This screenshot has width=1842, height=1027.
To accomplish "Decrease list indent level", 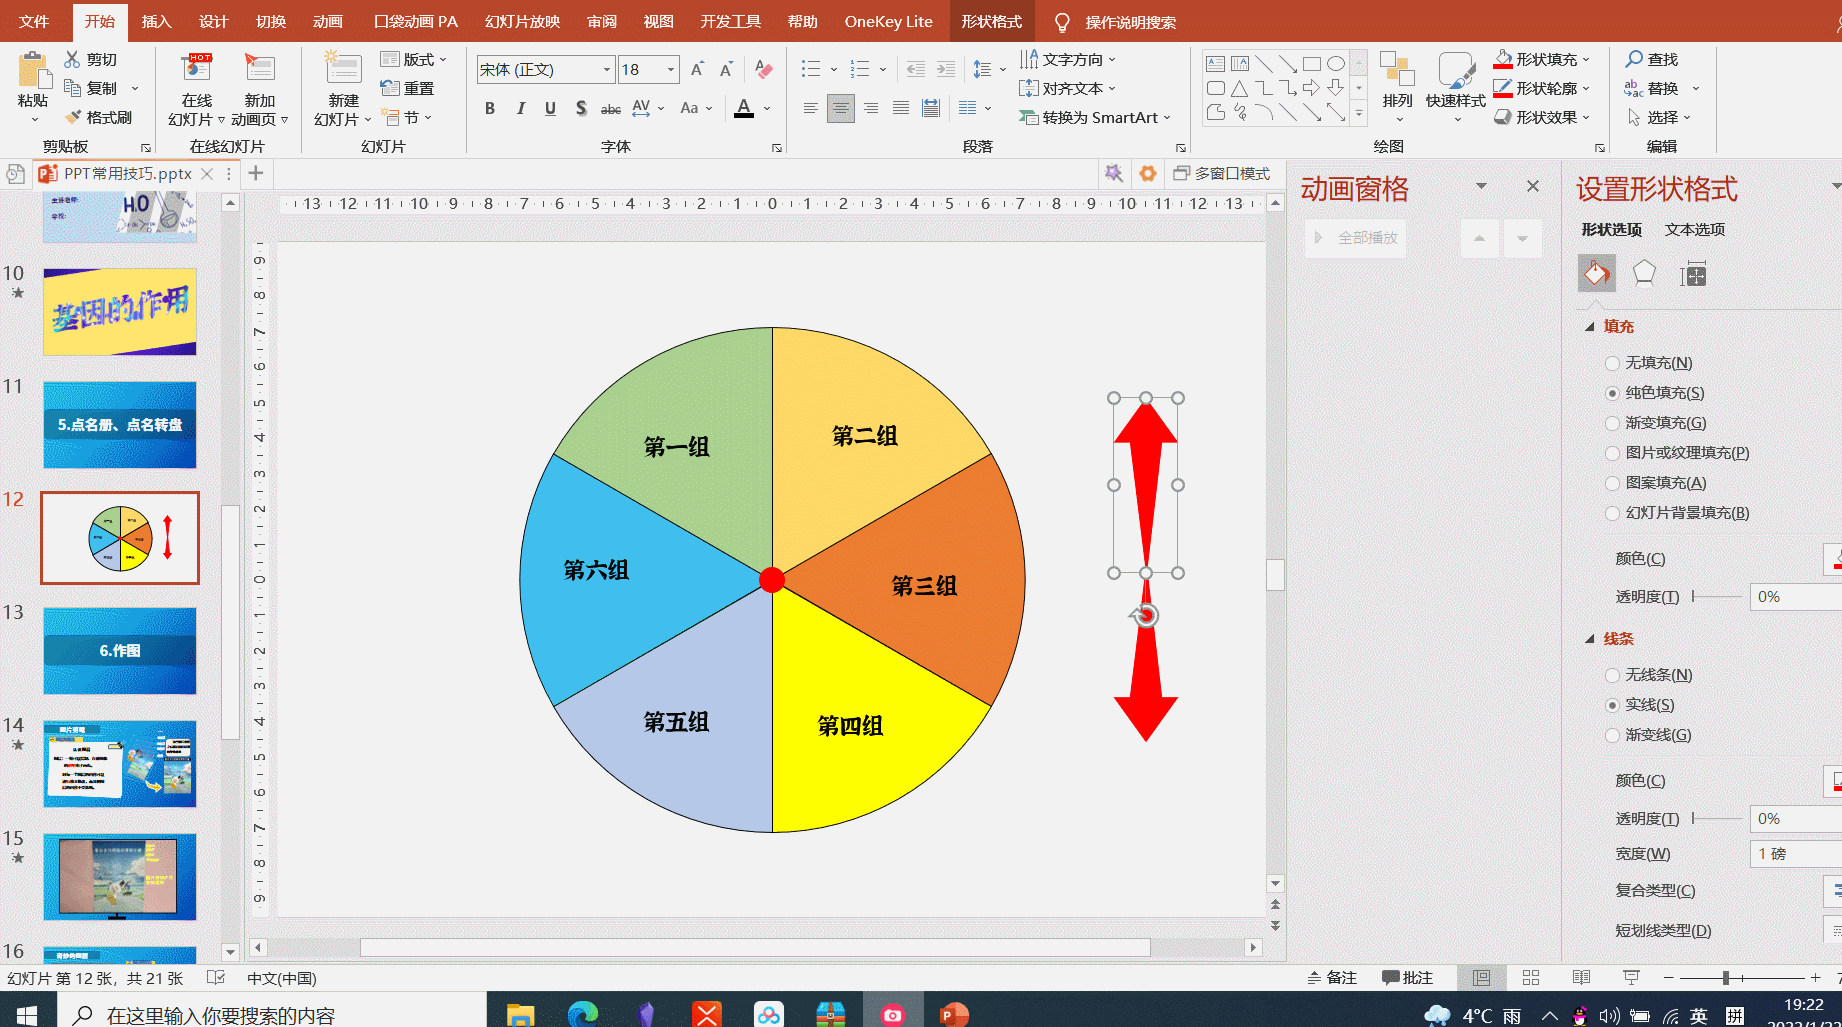I will [916, 69].
